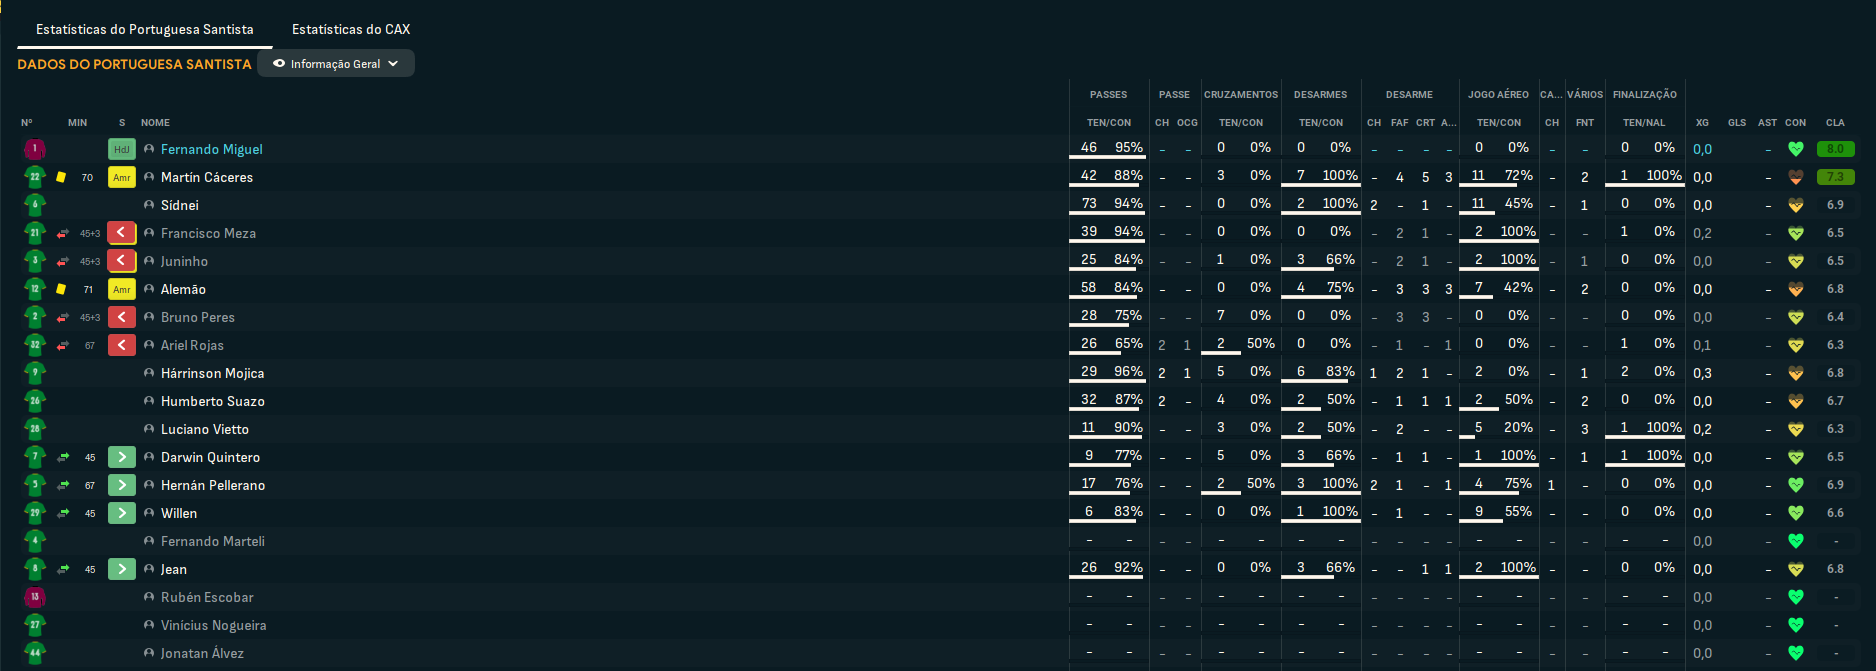Image resolution: width=1876 pixels, height=671 pixels.
Task: Click the FINALIZAÇÃO group header
Action: click(1645, 95)
